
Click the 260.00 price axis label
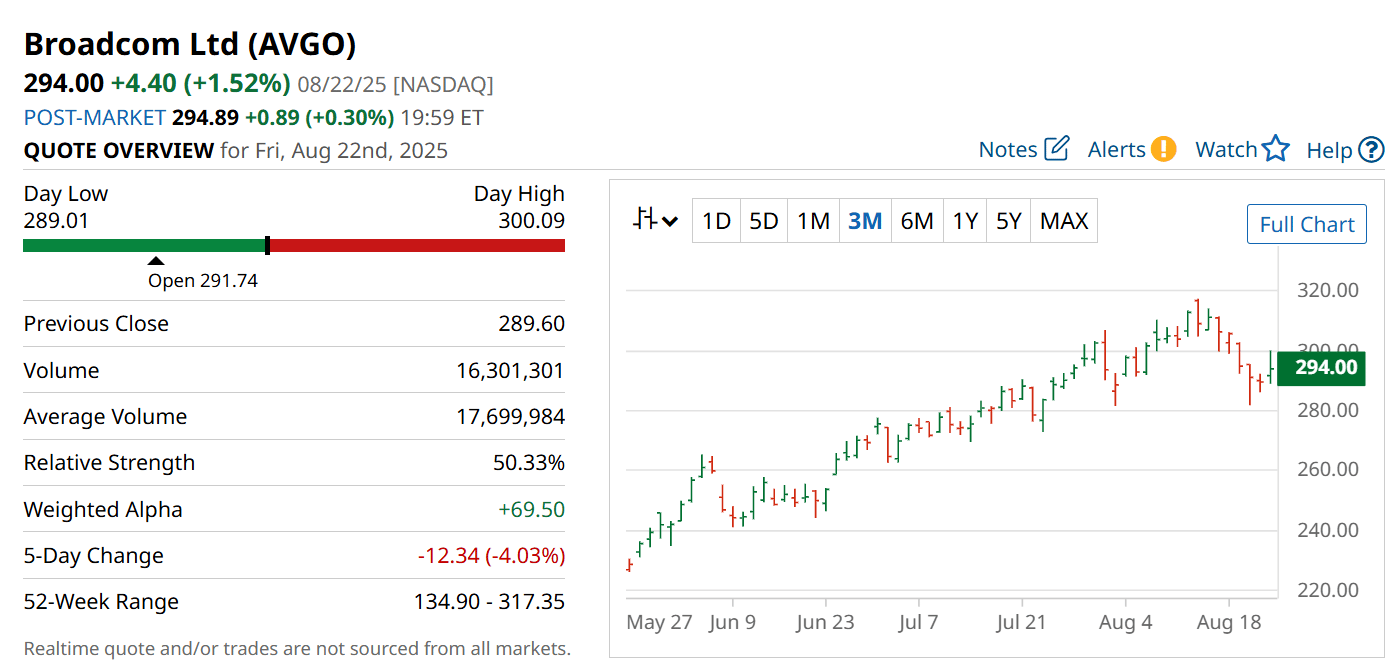tap(1326, 469)
